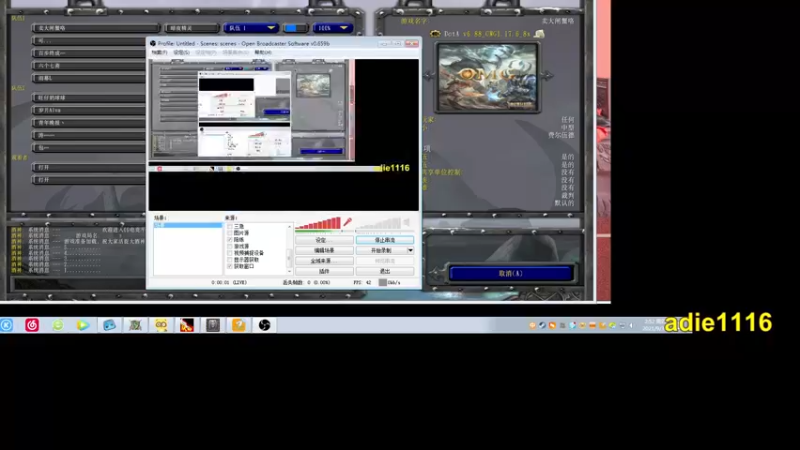Open the second player slot in team one
Image resolution: width=800 pixels, height=450 pixels.
[89, 40]
